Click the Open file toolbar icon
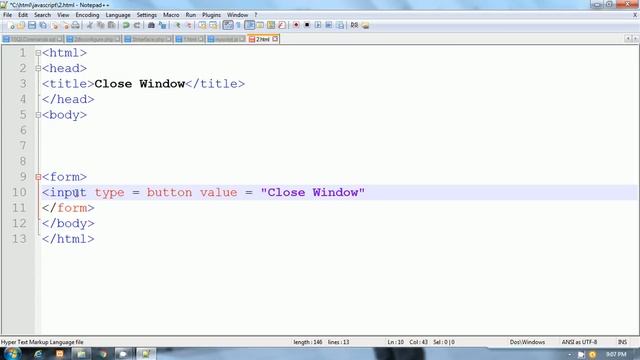The width and height of the screenshot is (640, 360). pos(21,25)
